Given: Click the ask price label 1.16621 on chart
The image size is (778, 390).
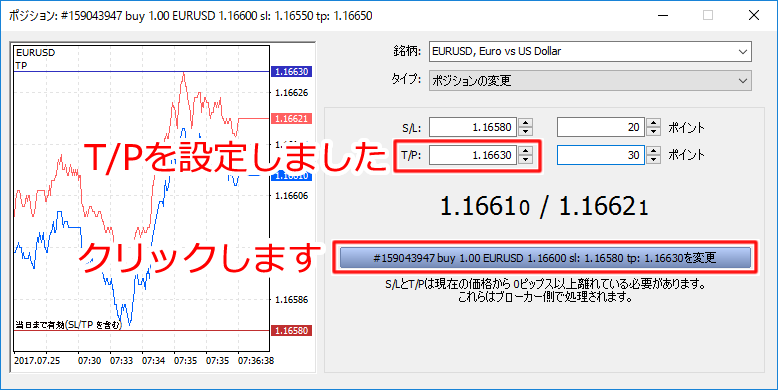Looking at the screenshot, I should 291,119.
